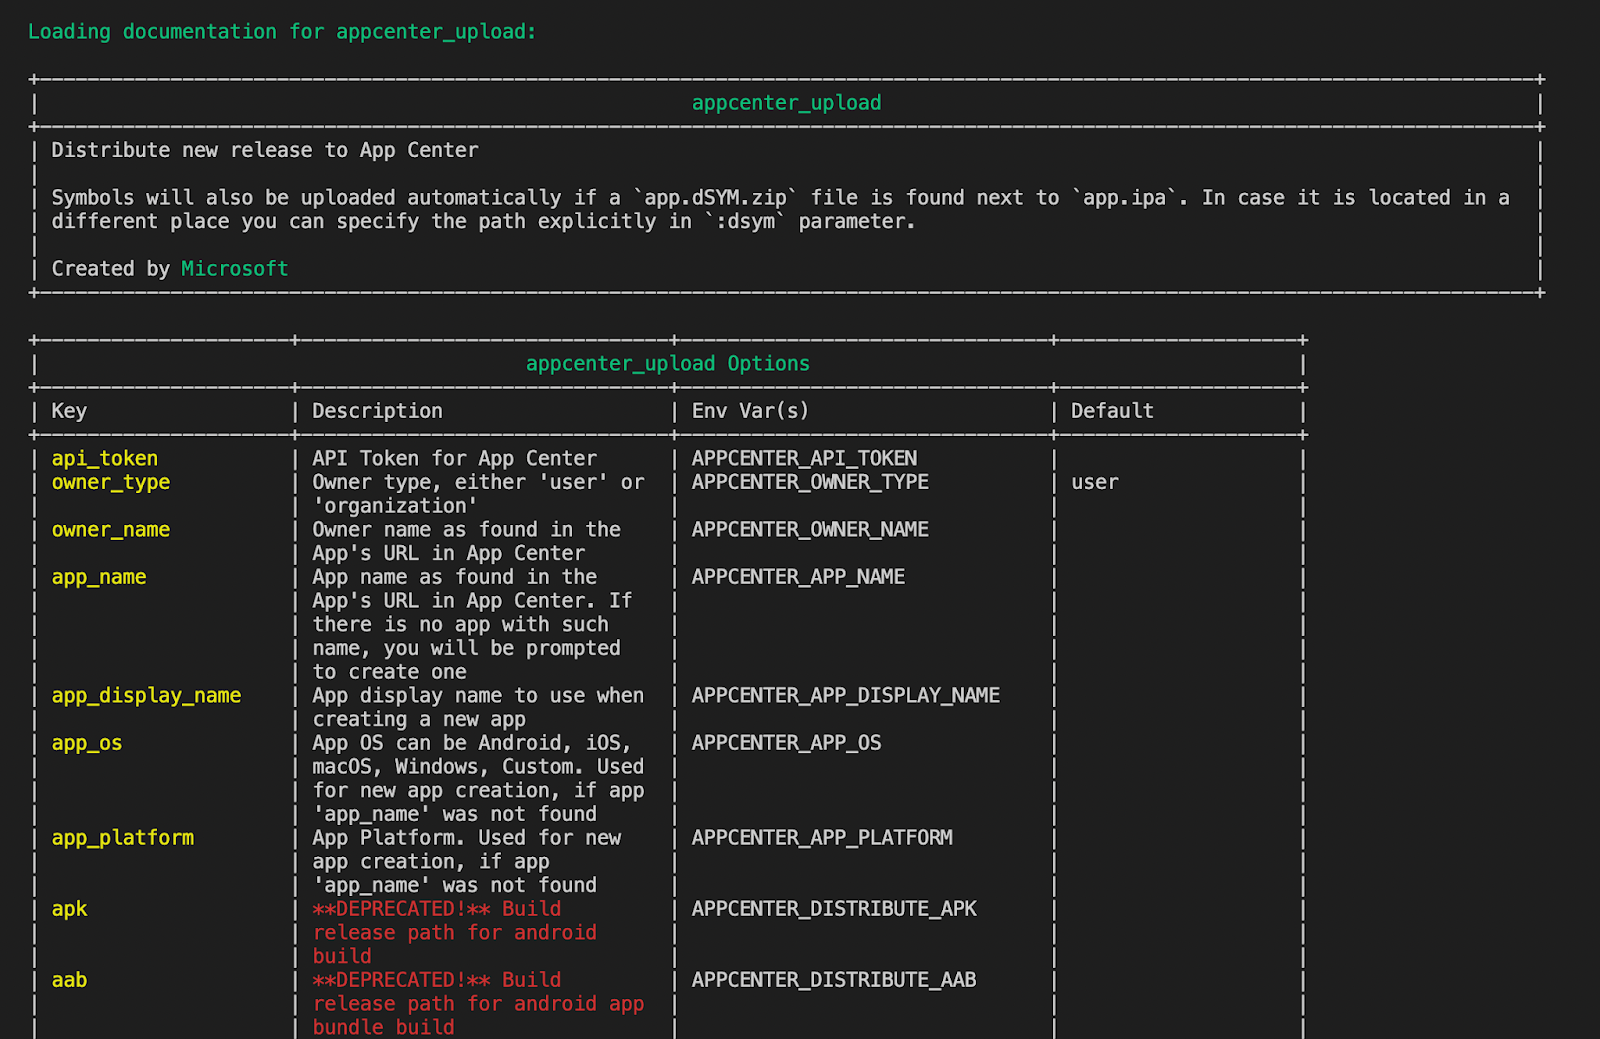The height and width of the screenshot is (1039, 1600).
Task: Click red 'release path for android' line of apk row
Action: (x=455, y=933)
